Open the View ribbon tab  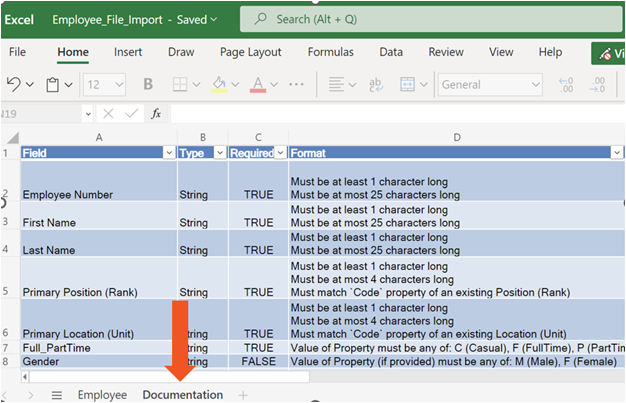pos(501,52)
